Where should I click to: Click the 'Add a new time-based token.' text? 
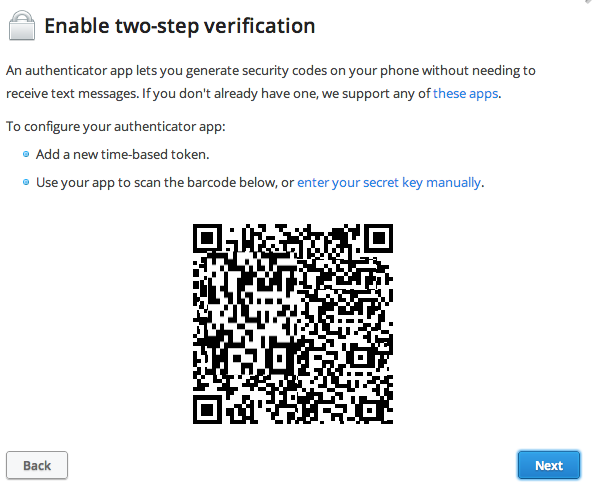pyautogui.click(x=122, y=154)
